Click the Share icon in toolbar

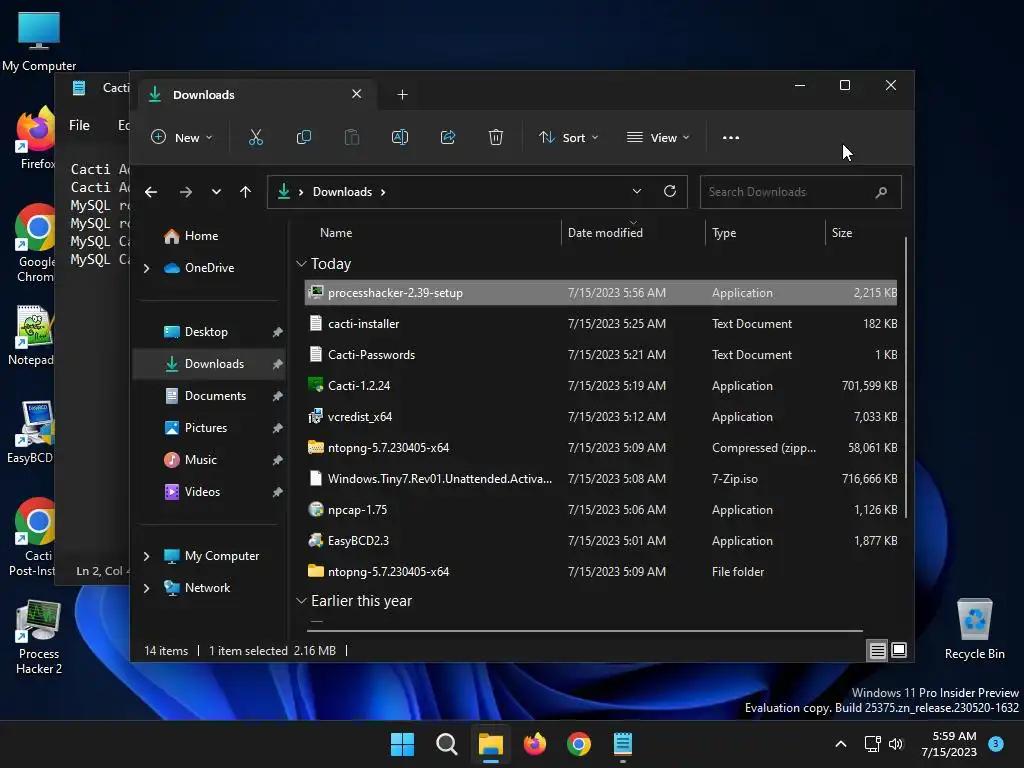pyautogui.click(x=448, y=137)
